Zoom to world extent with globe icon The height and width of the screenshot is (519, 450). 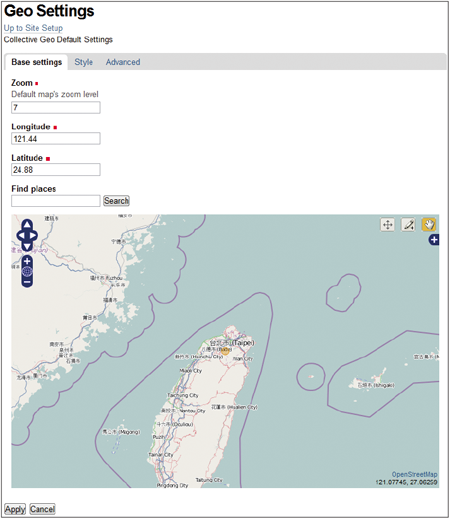27,272
